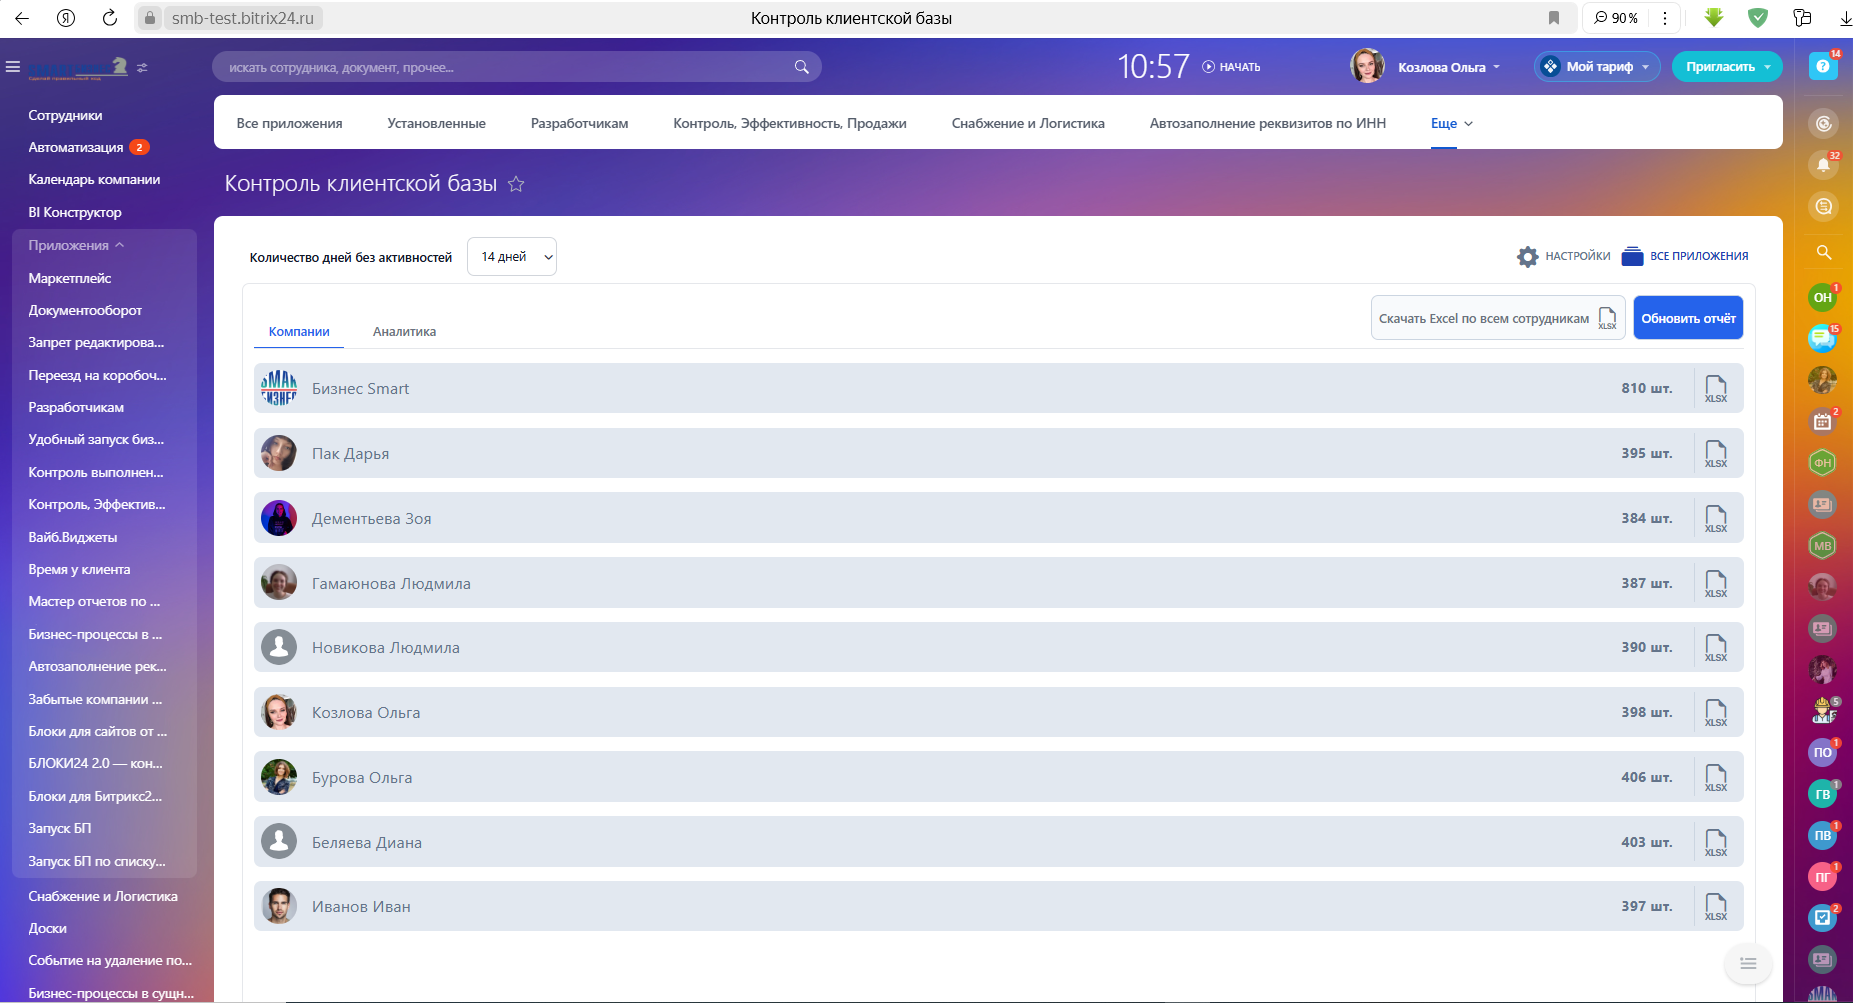1853x1003 pixels.
Task: Download XLSX report for Козлова Ольга row
Action: coord(1716,713)
